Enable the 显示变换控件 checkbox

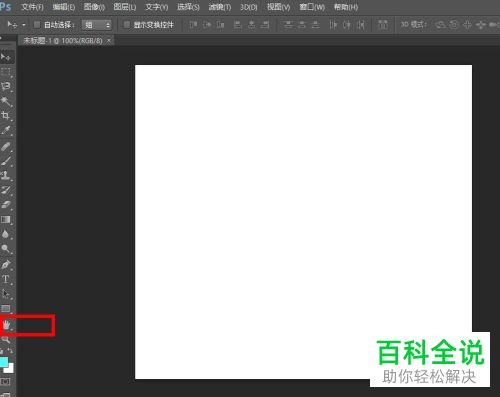coord(127,25)
